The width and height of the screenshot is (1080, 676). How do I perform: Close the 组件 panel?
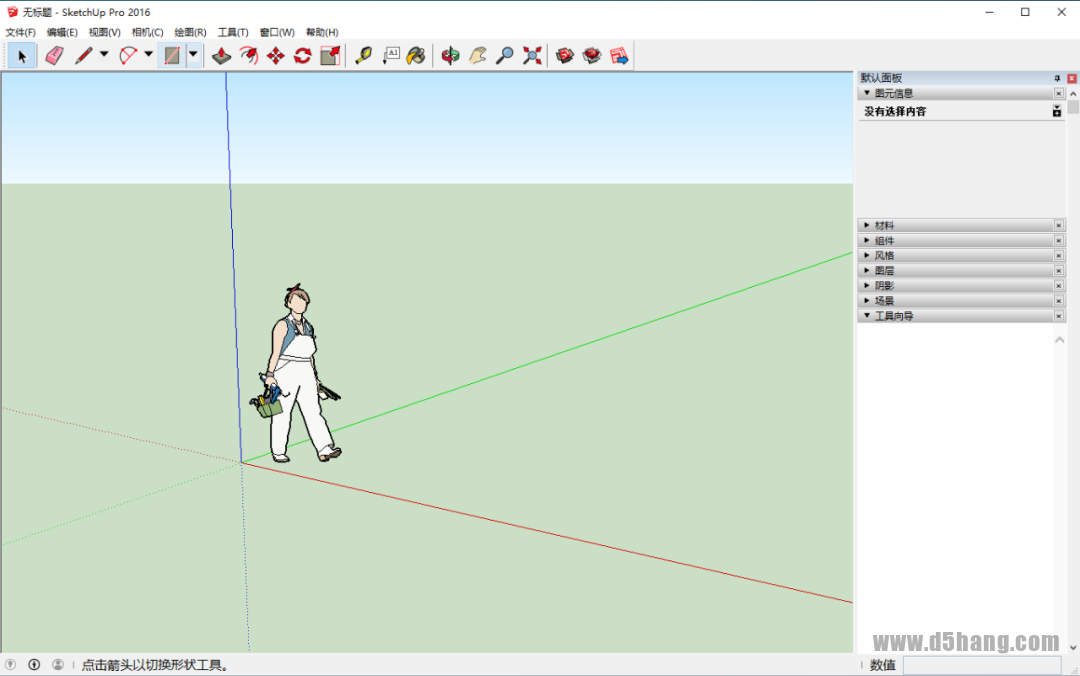click(x=1059, y=240)
